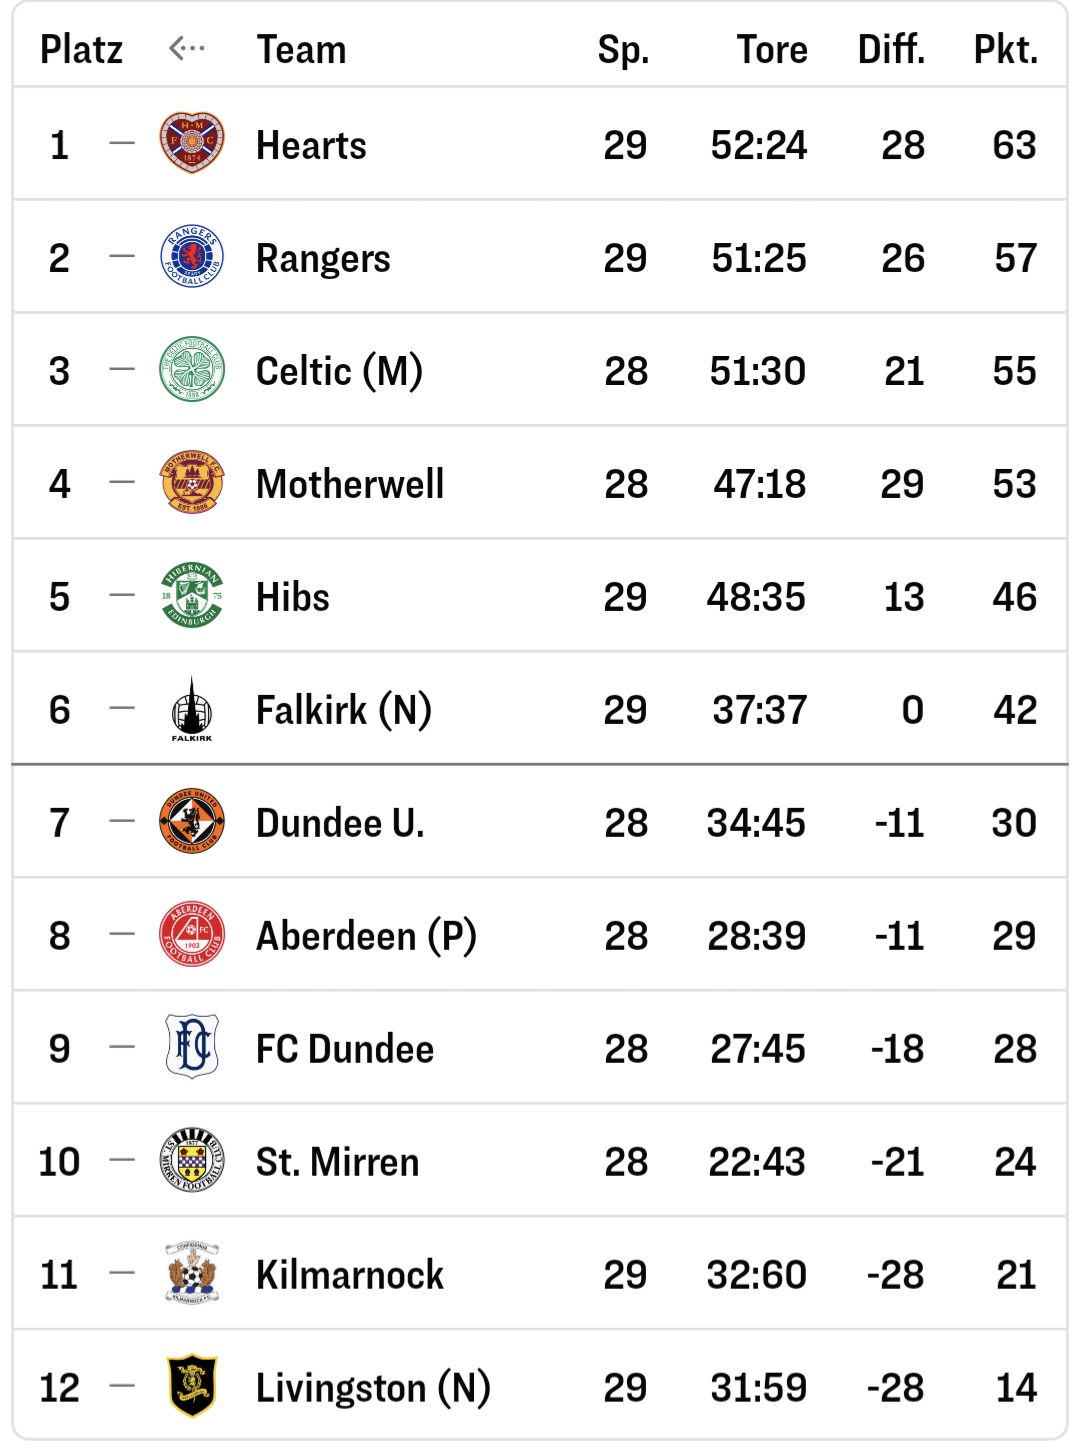The width and height of the screenshot is (1080, 1452).
Task: Click the St. Mirren crest
Action: point(192,1161)
